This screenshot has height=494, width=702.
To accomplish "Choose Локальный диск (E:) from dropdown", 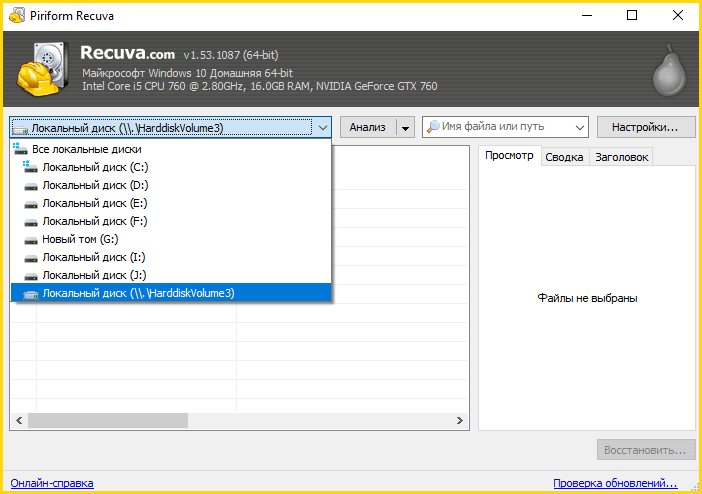I will [171, 203].
